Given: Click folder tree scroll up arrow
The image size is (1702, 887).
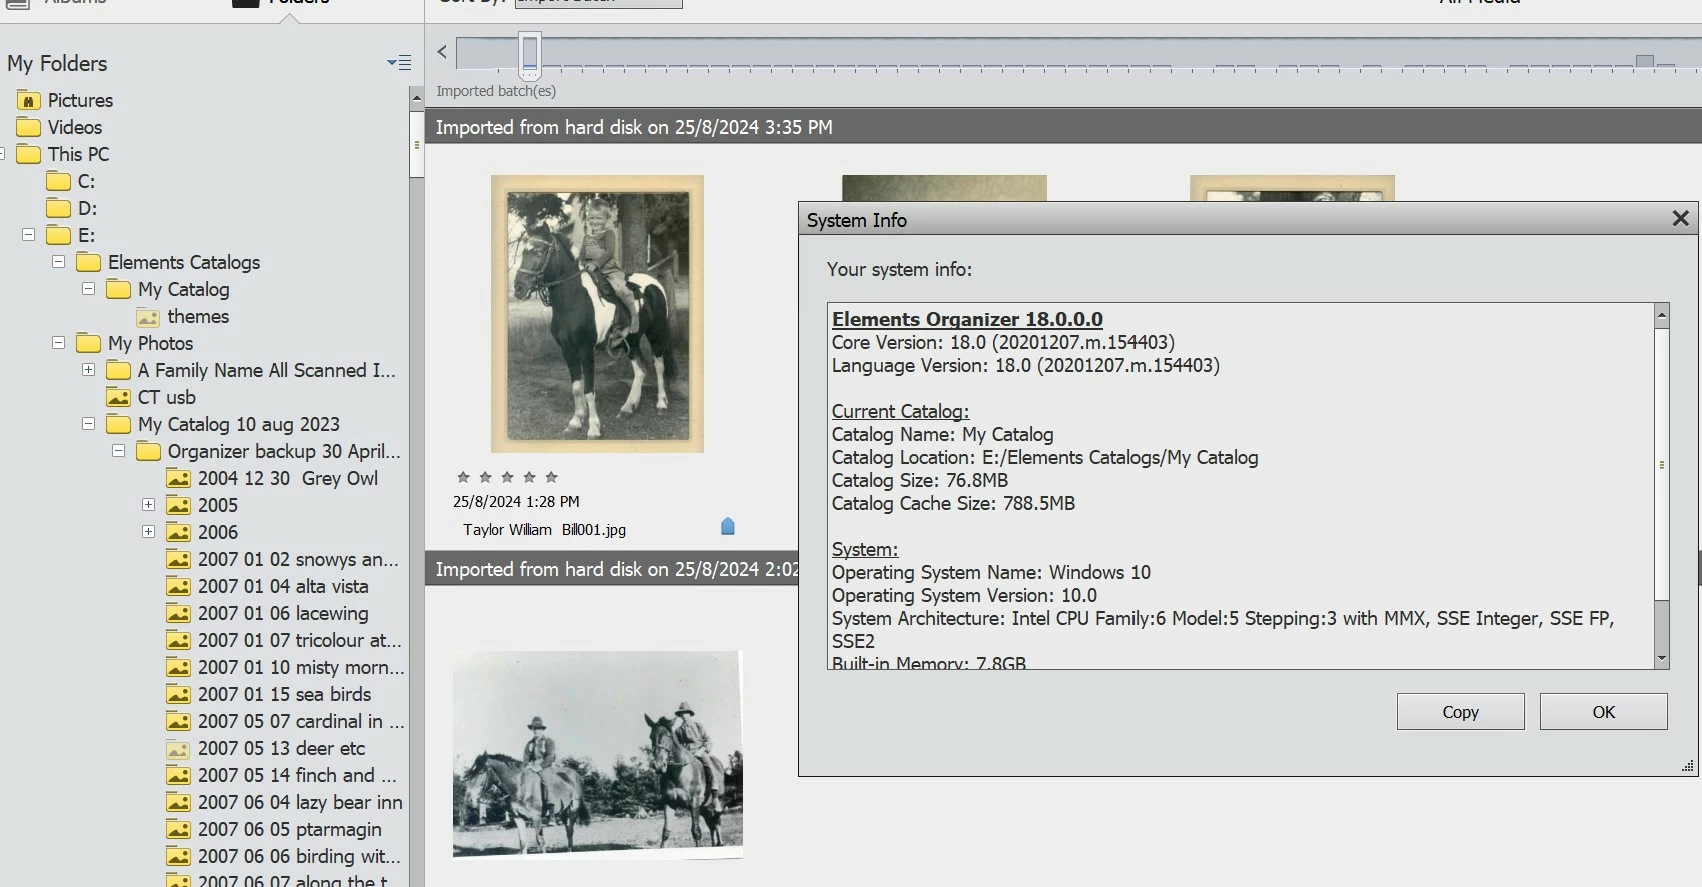Looking at the screenshot, I should click(416, 97).
